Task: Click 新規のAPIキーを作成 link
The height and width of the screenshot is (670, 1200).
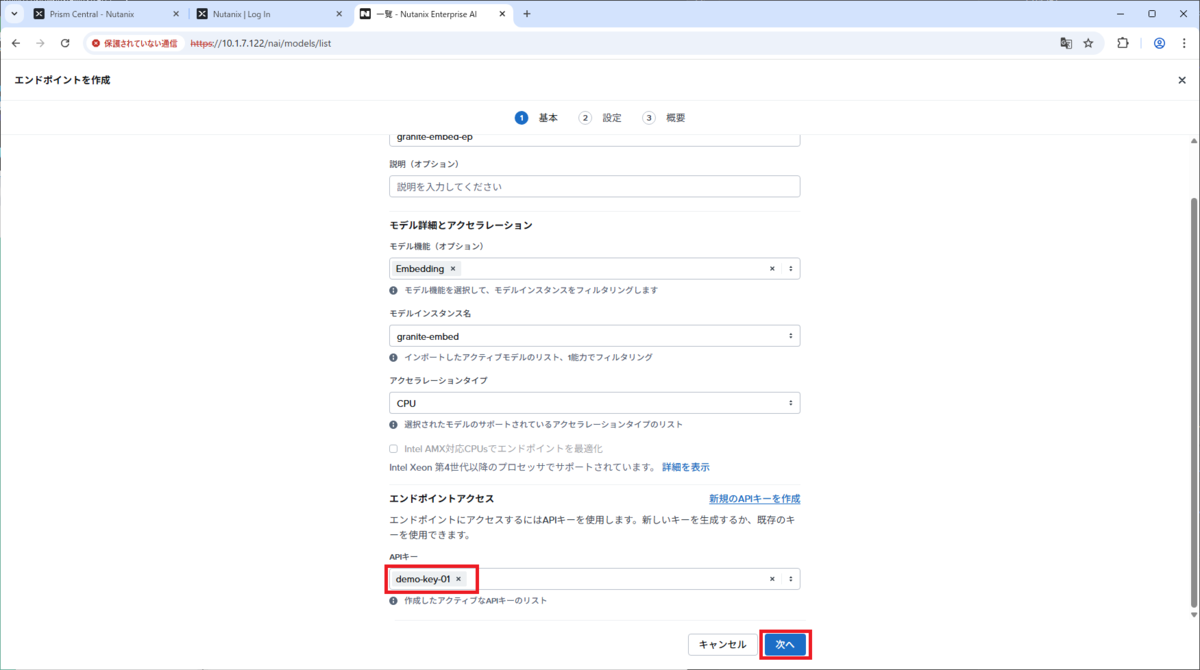Action: [754, 499]
